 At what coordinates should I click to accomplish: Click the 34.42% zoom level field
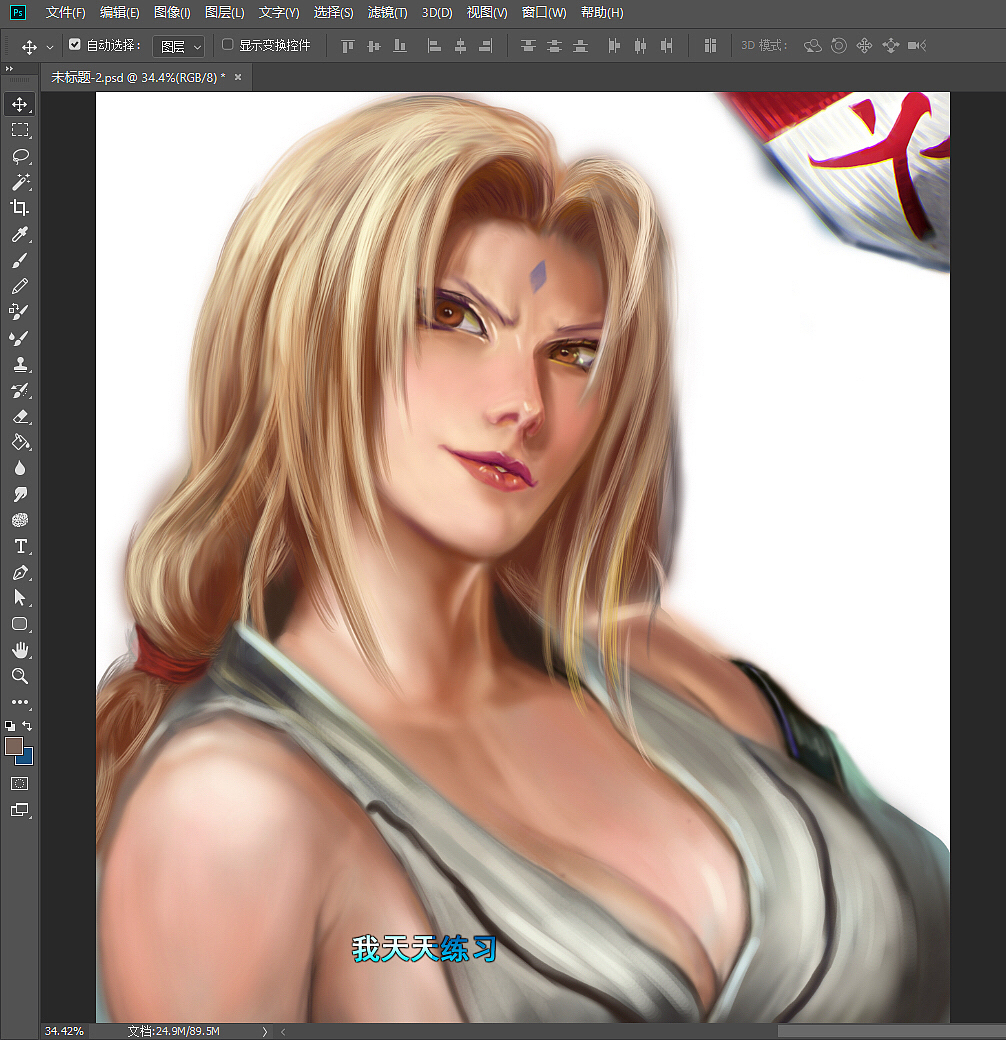pos(64,1031)
